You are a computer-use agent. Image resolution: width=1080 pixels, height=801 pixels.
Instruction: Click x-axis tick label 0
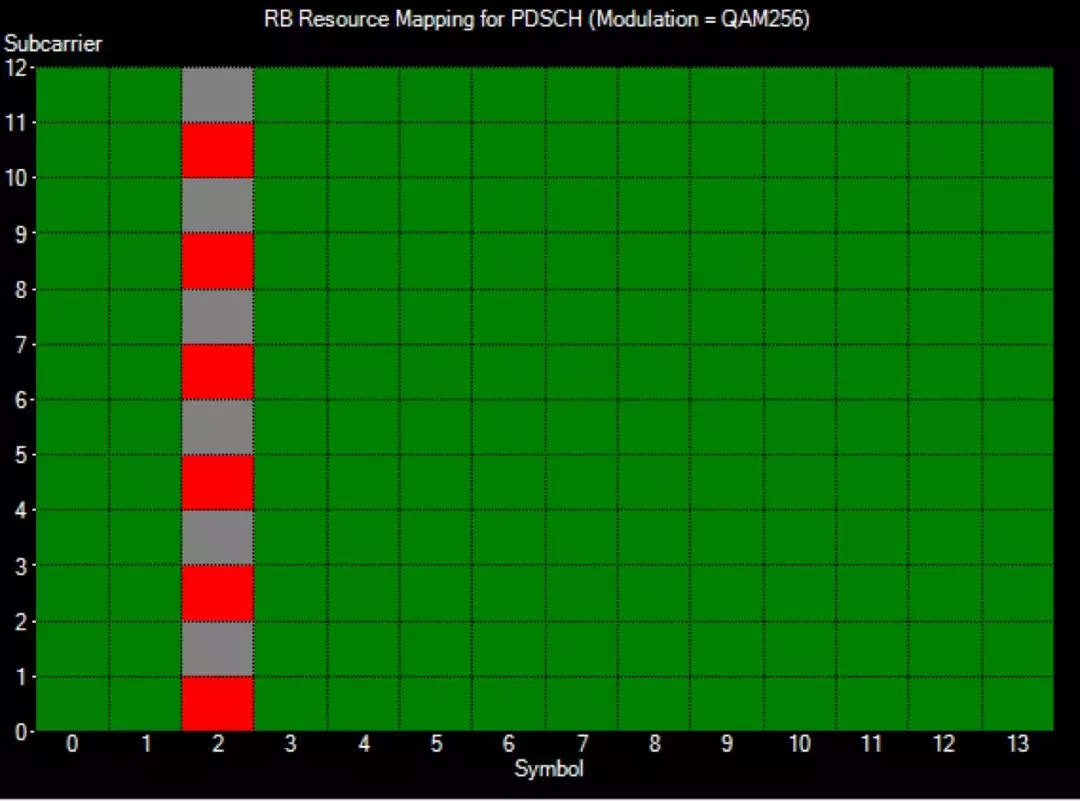click(72, 745)
